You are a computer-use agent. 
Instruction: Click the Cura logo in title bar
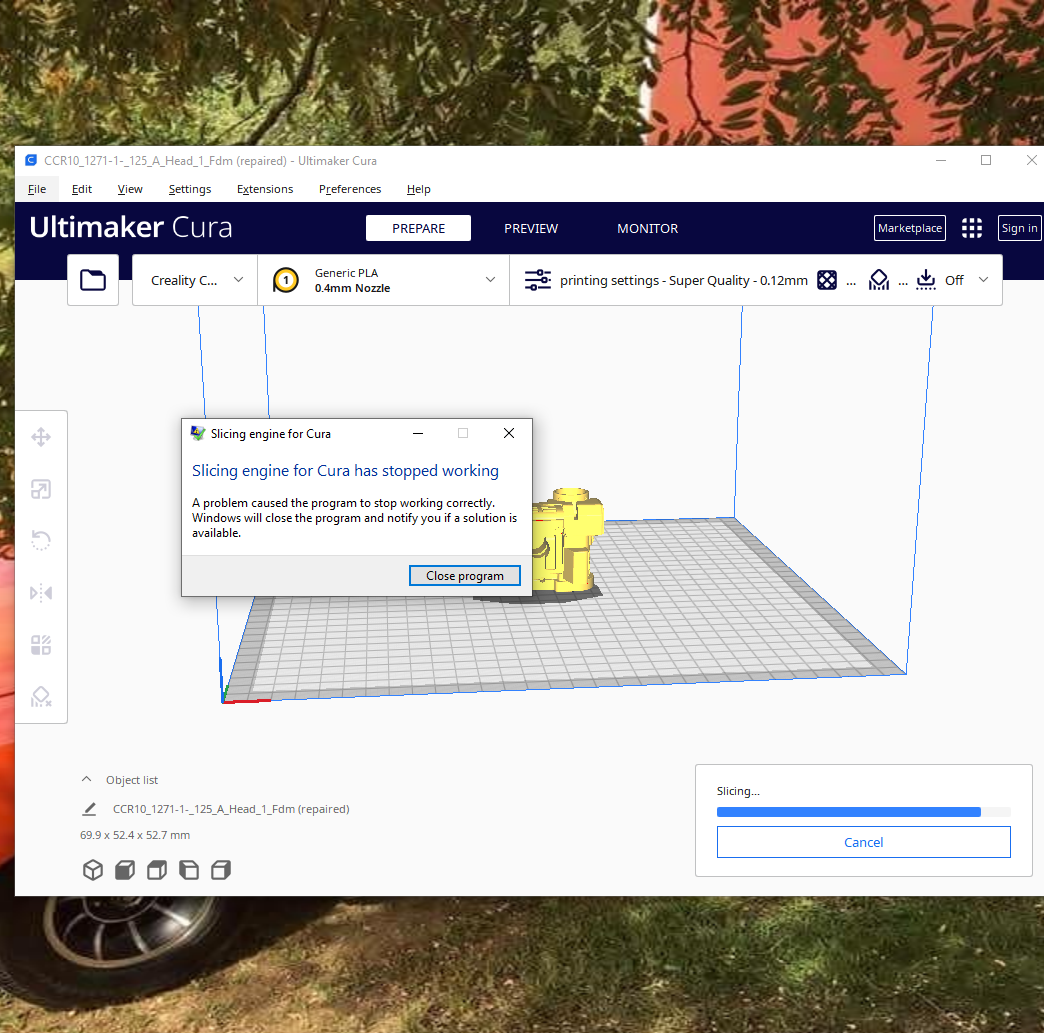point(31,161)
